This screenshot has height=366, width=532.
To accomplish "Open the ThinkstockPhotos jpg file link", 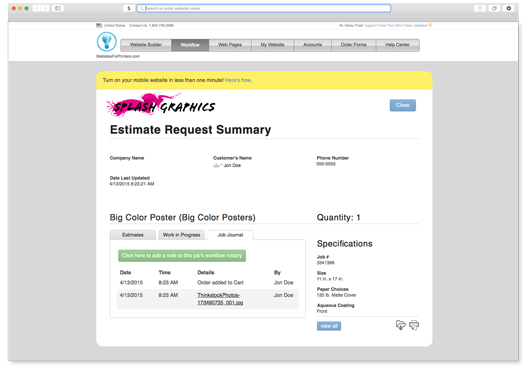I will (x=220, y=299).
